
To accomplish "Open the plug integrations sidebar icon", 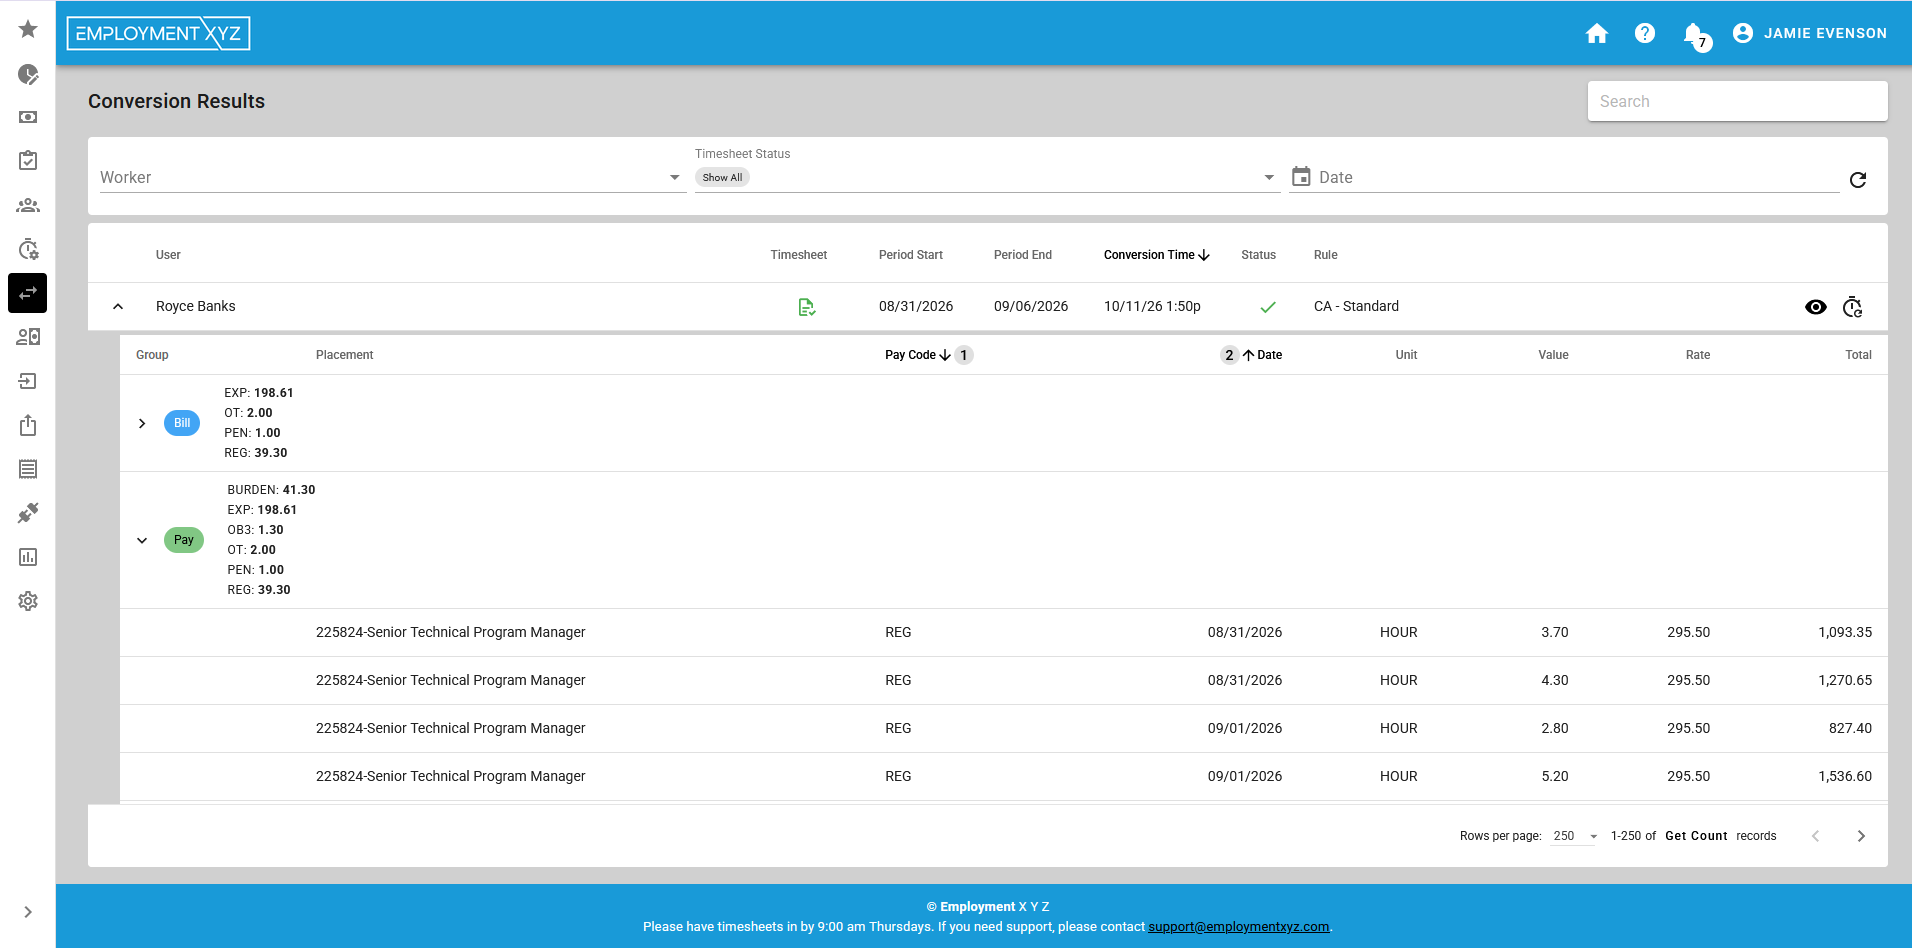I will [x=28, y=513].
